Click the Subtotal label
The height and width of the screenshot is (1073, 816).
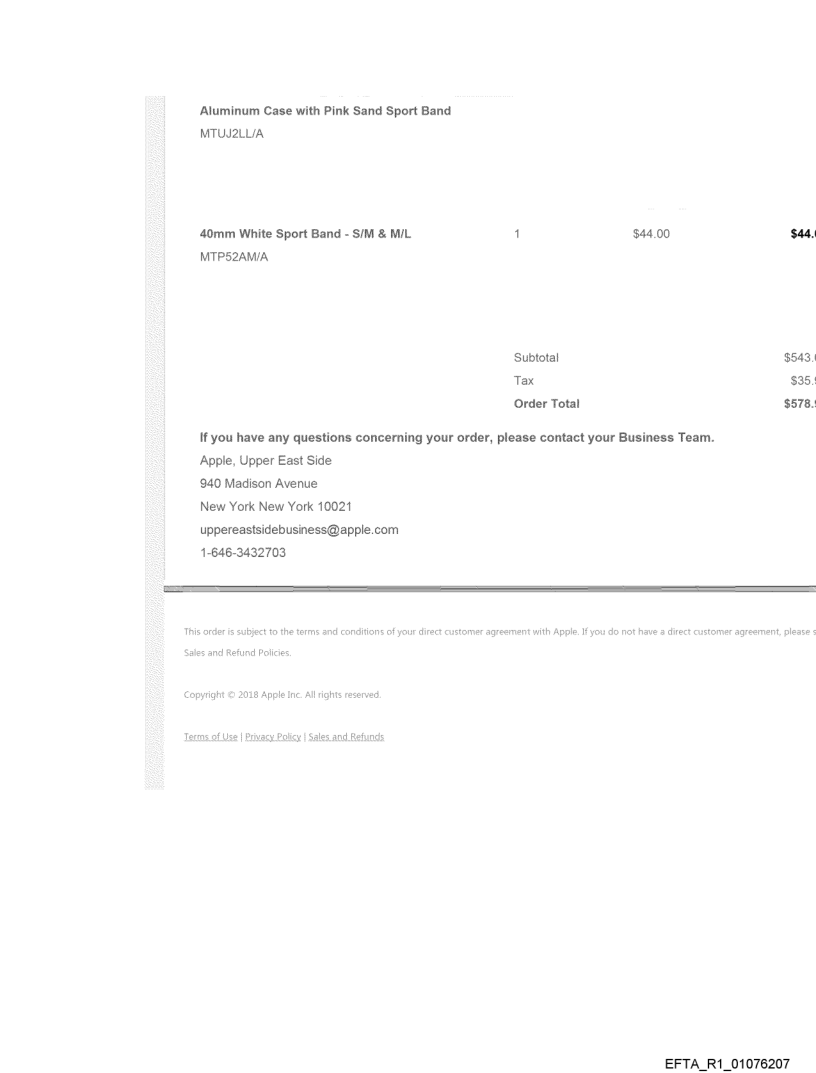(x=536, y=357)
